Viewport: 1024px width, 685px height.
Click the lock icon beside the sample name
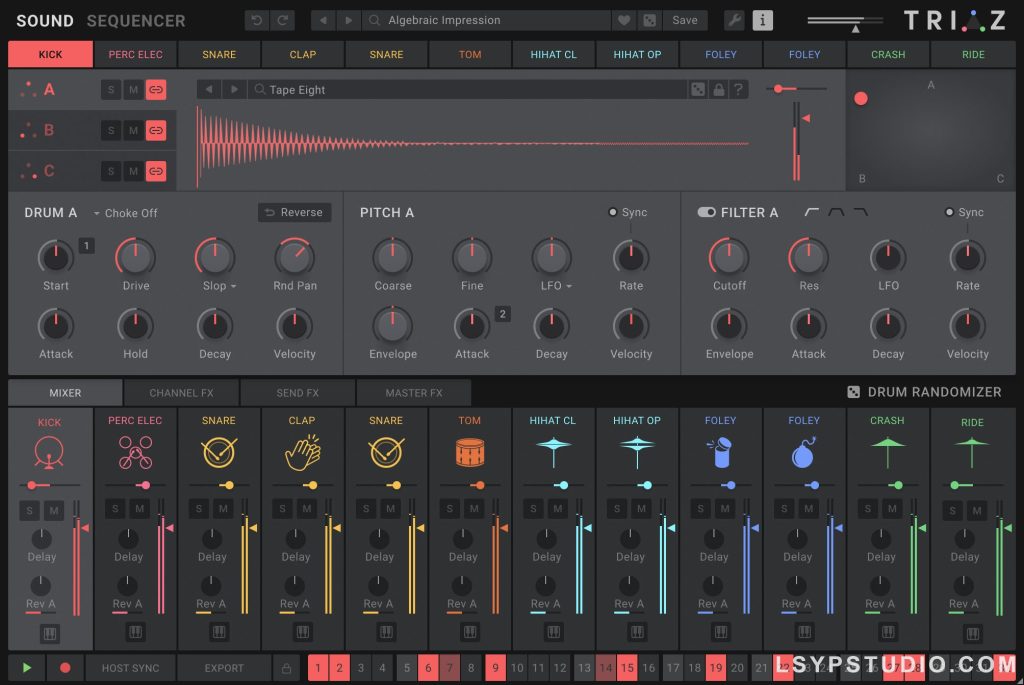tap(718, 89)
